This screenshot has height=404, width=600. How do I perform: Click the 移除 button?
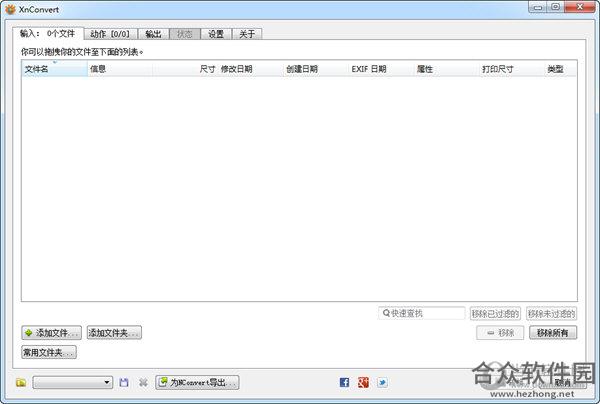tap(500, 333)
